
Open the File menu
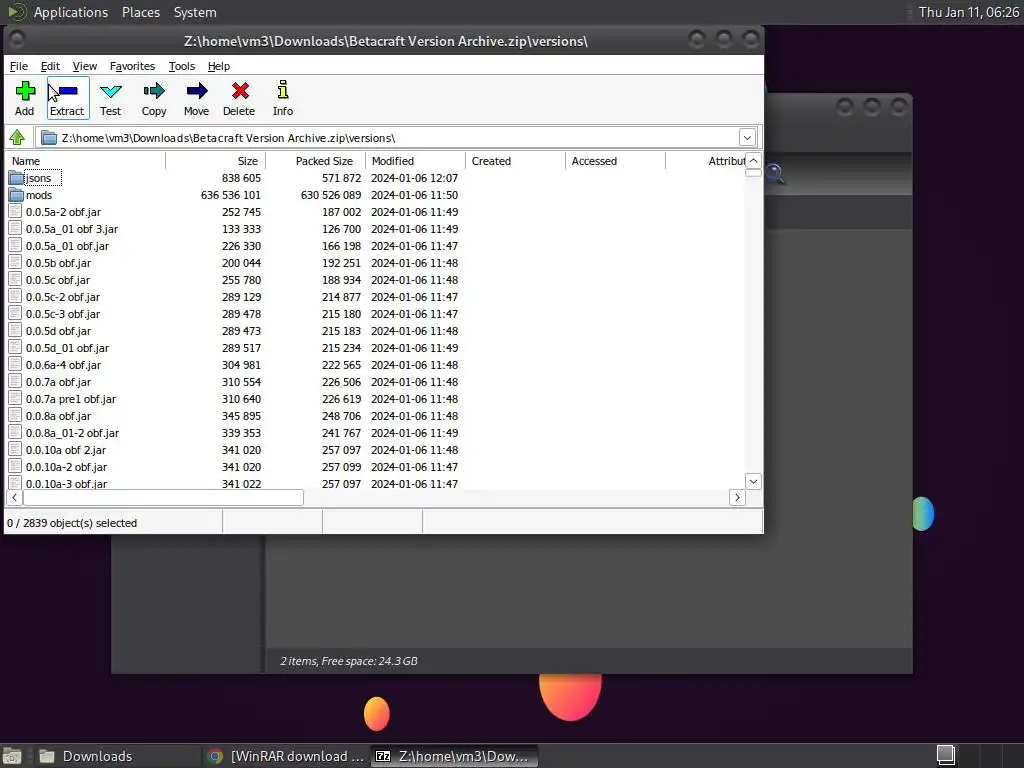(18, 66)
